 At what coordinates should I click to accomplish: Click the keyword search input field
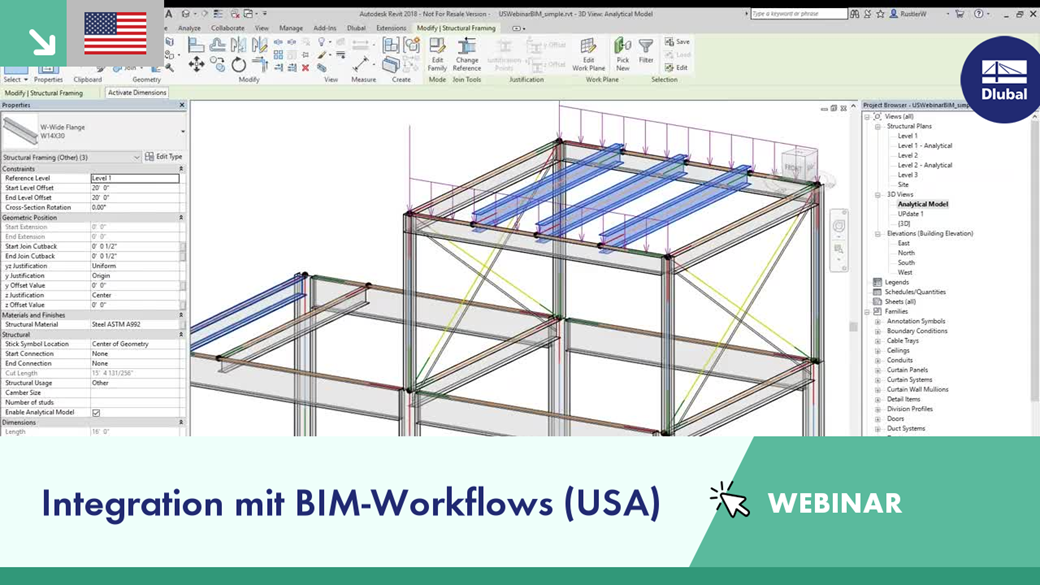(x=799, y=13)
